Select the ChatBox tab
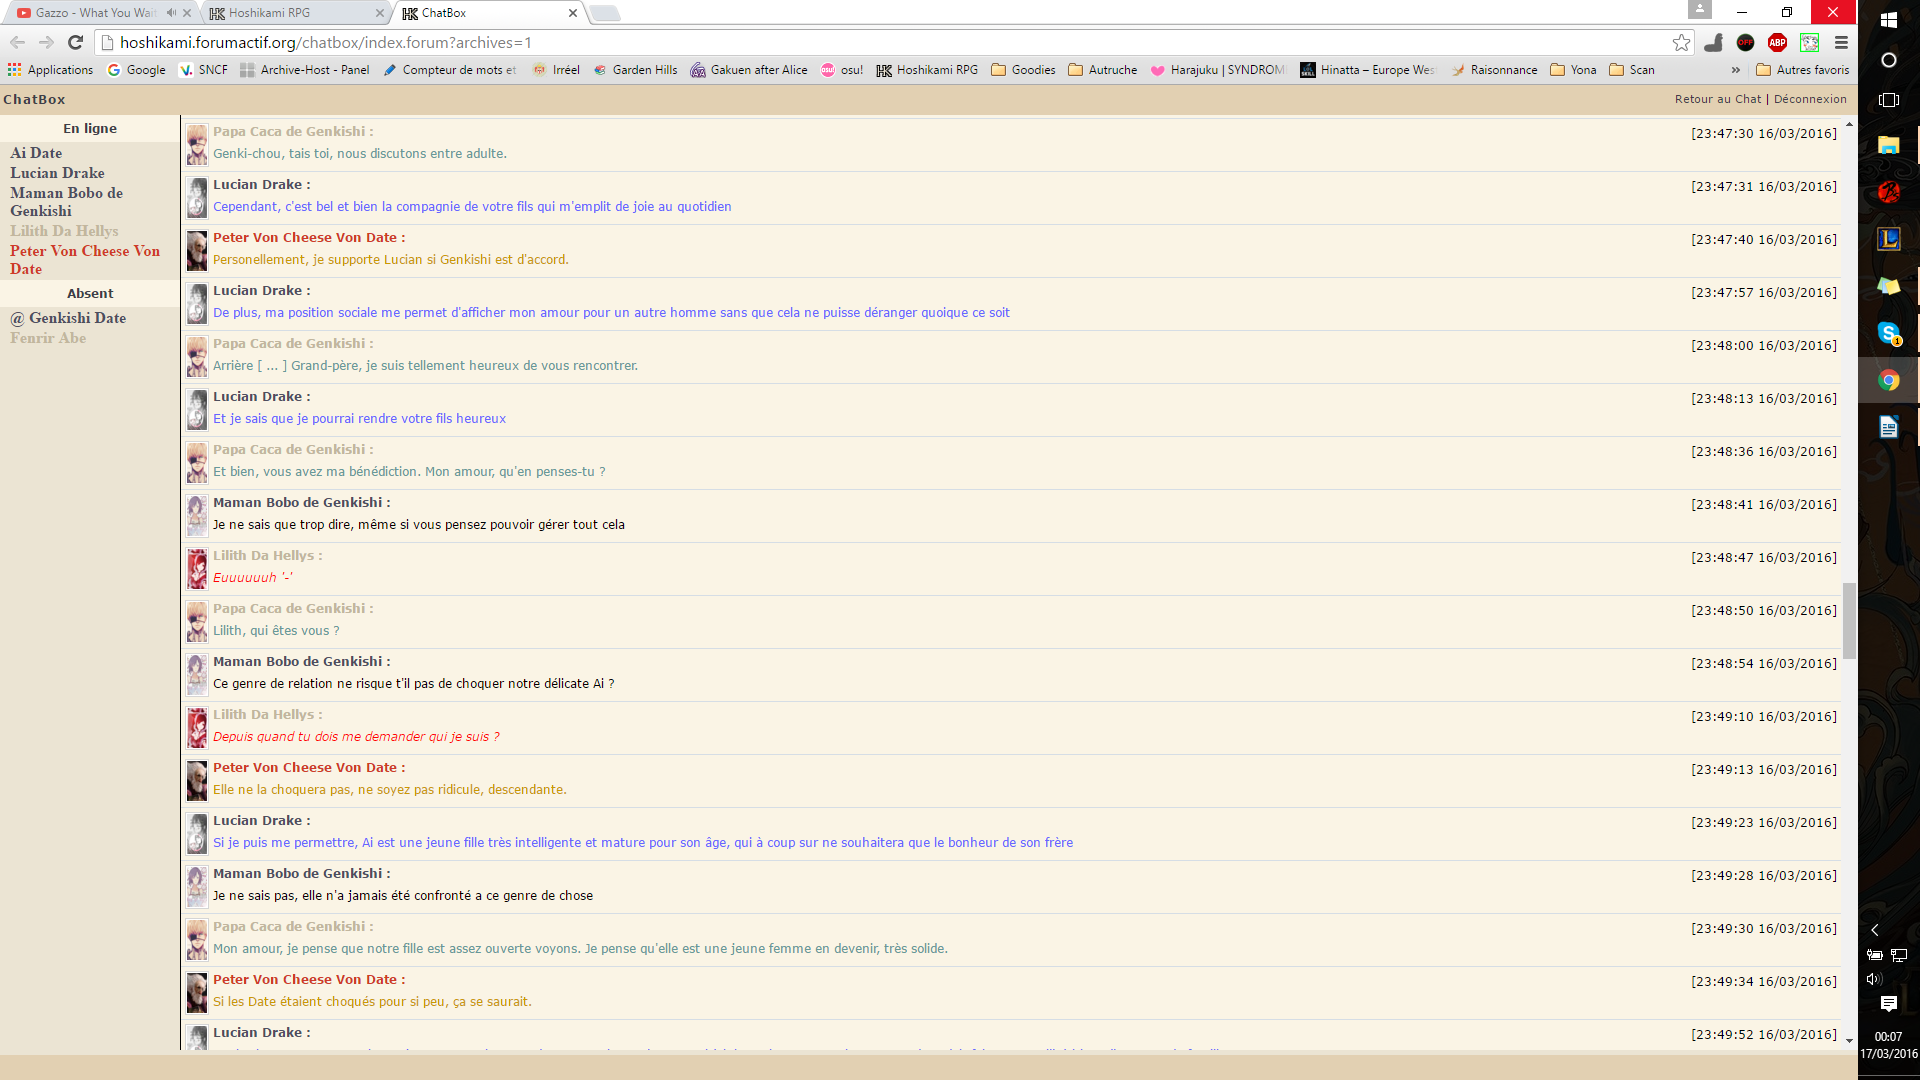The height and width of the screenshot is (1080, 1920). coord(488,13)
